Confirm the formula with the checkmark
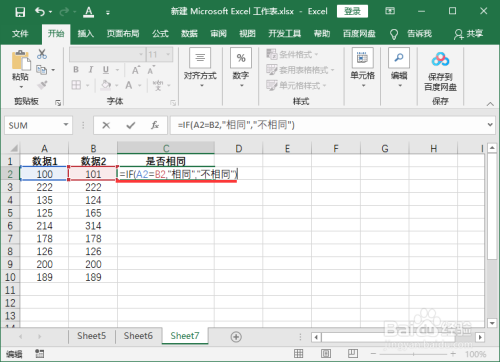This screenshot has width=500, height=362. 131,125
